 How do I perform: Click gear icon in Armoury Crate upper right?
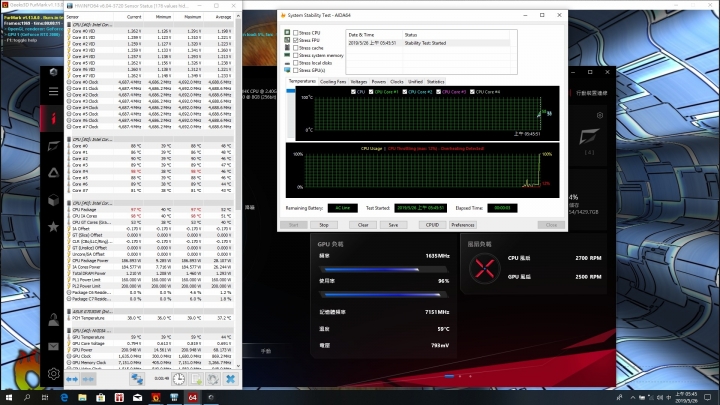[x=600, y=115]
